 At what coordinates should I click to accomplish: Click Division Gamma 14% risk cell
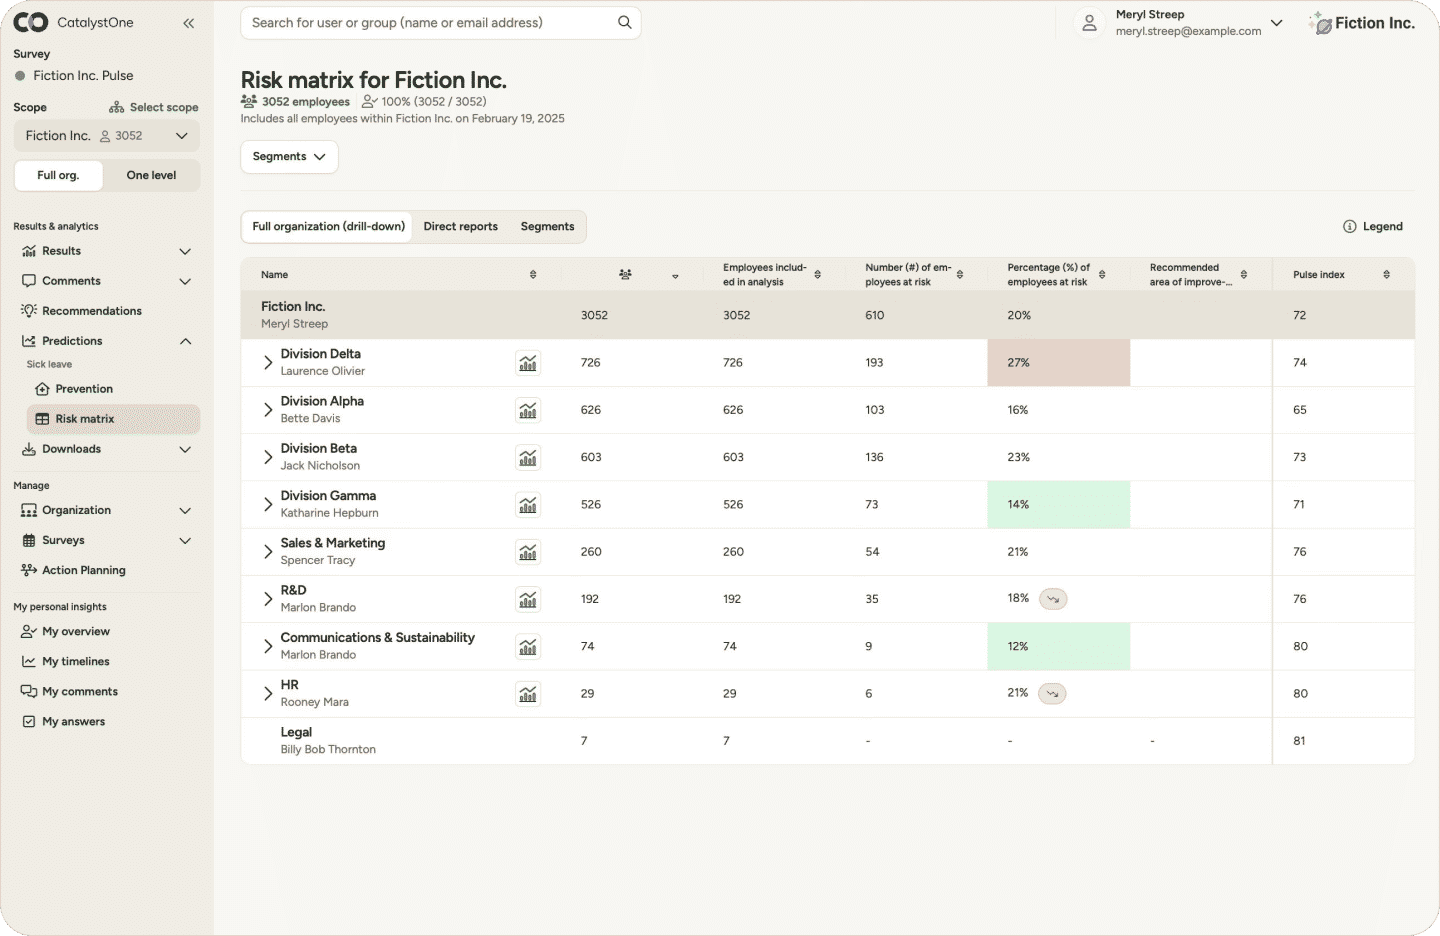click(x=1059, y=505)
